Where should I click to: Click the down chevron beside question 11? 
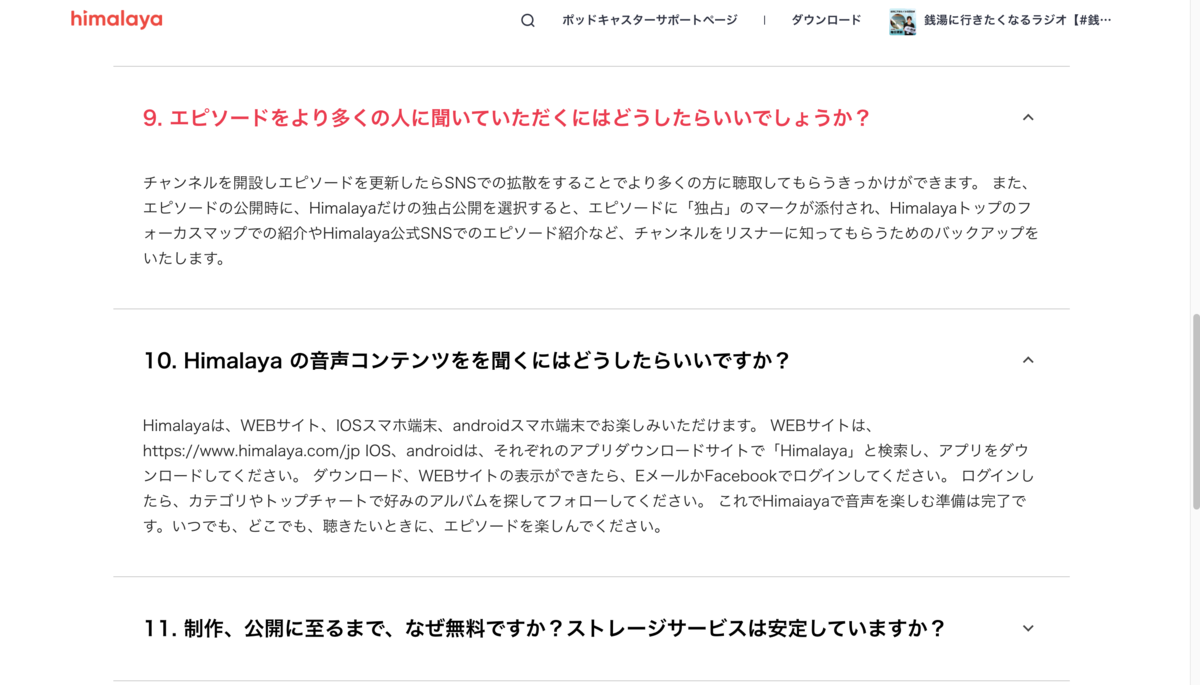click(x=1027, y=628)
